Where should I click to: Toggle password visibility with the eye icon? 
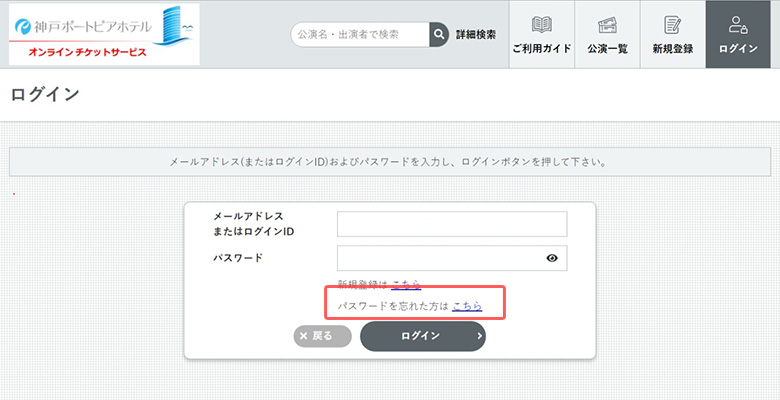pyautogui.click(x=552, y=258)
